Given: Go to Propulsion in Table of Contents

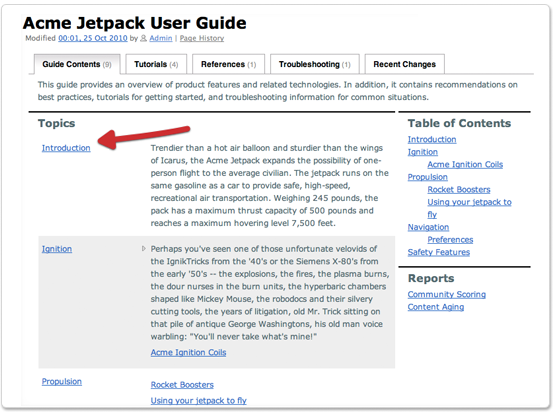Looking at the screenshot, I should [x=428, y=177].
